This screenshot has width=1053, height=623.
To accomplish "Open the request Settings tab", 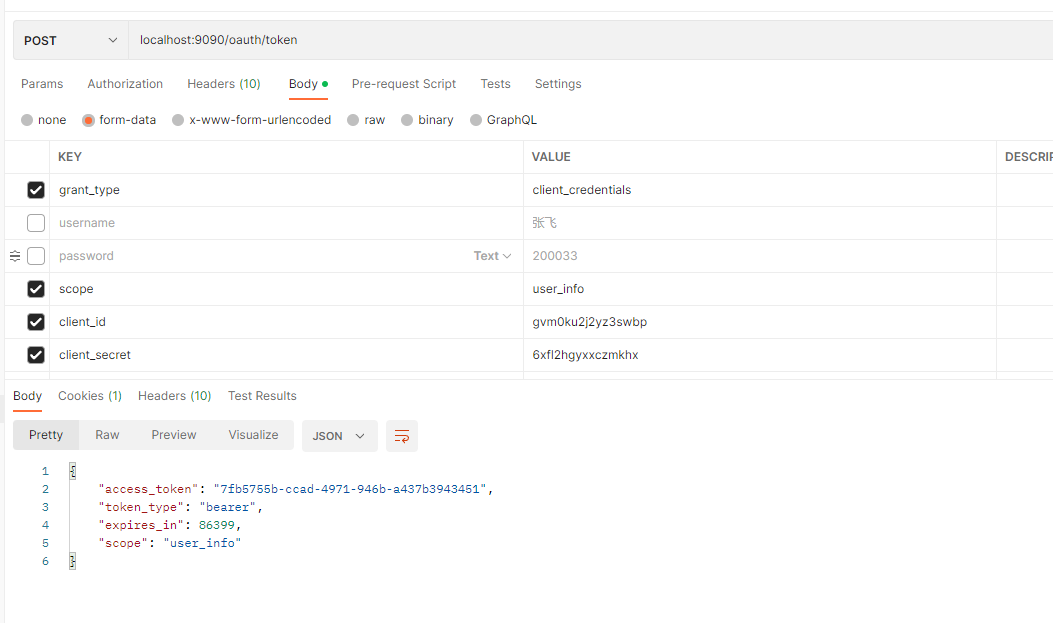I will click(x=558, y=84).
